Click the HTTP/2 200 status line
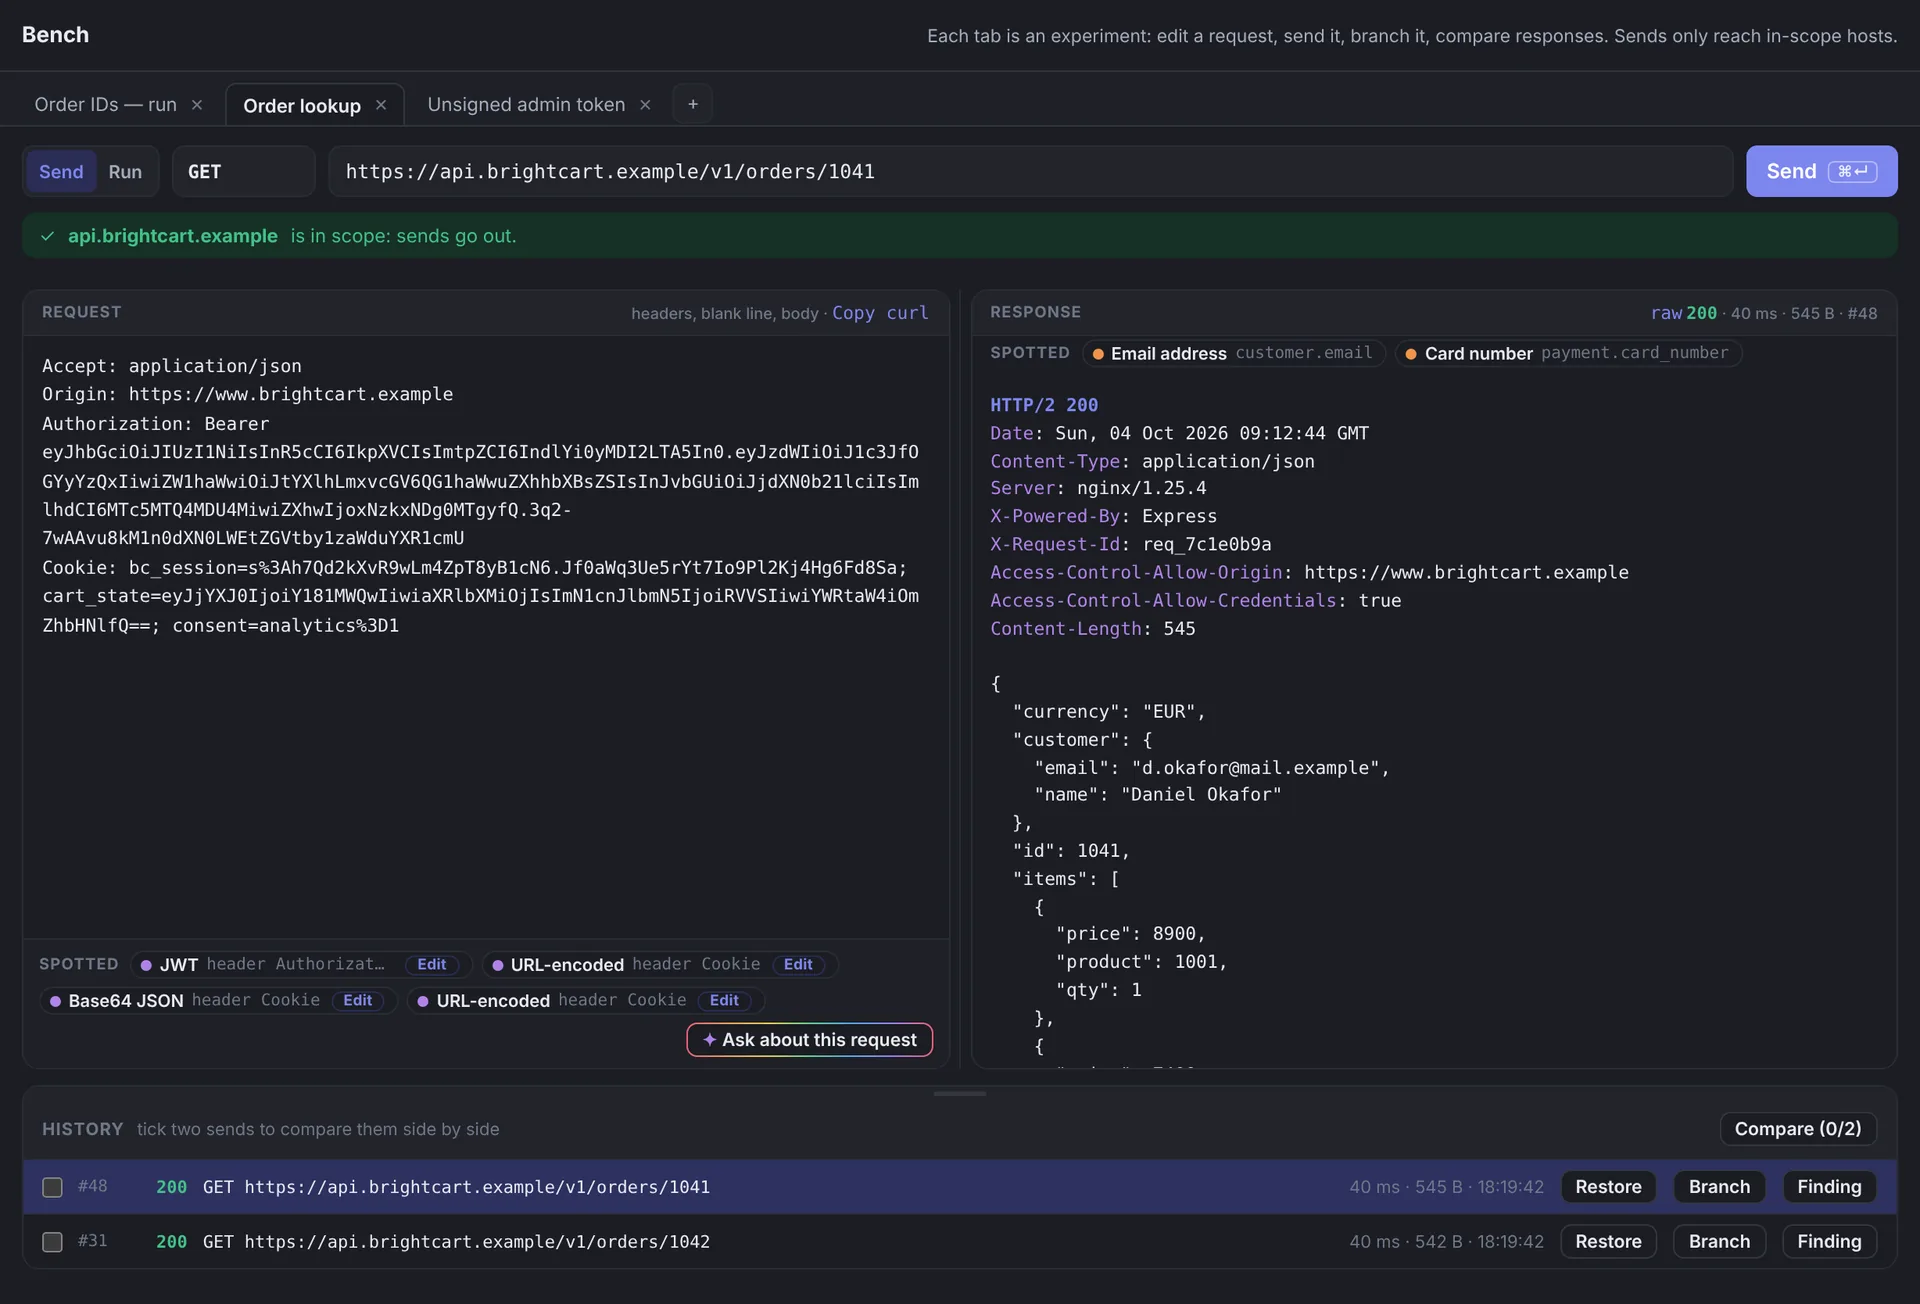 pyautogui.click(x=1044, y=405)
